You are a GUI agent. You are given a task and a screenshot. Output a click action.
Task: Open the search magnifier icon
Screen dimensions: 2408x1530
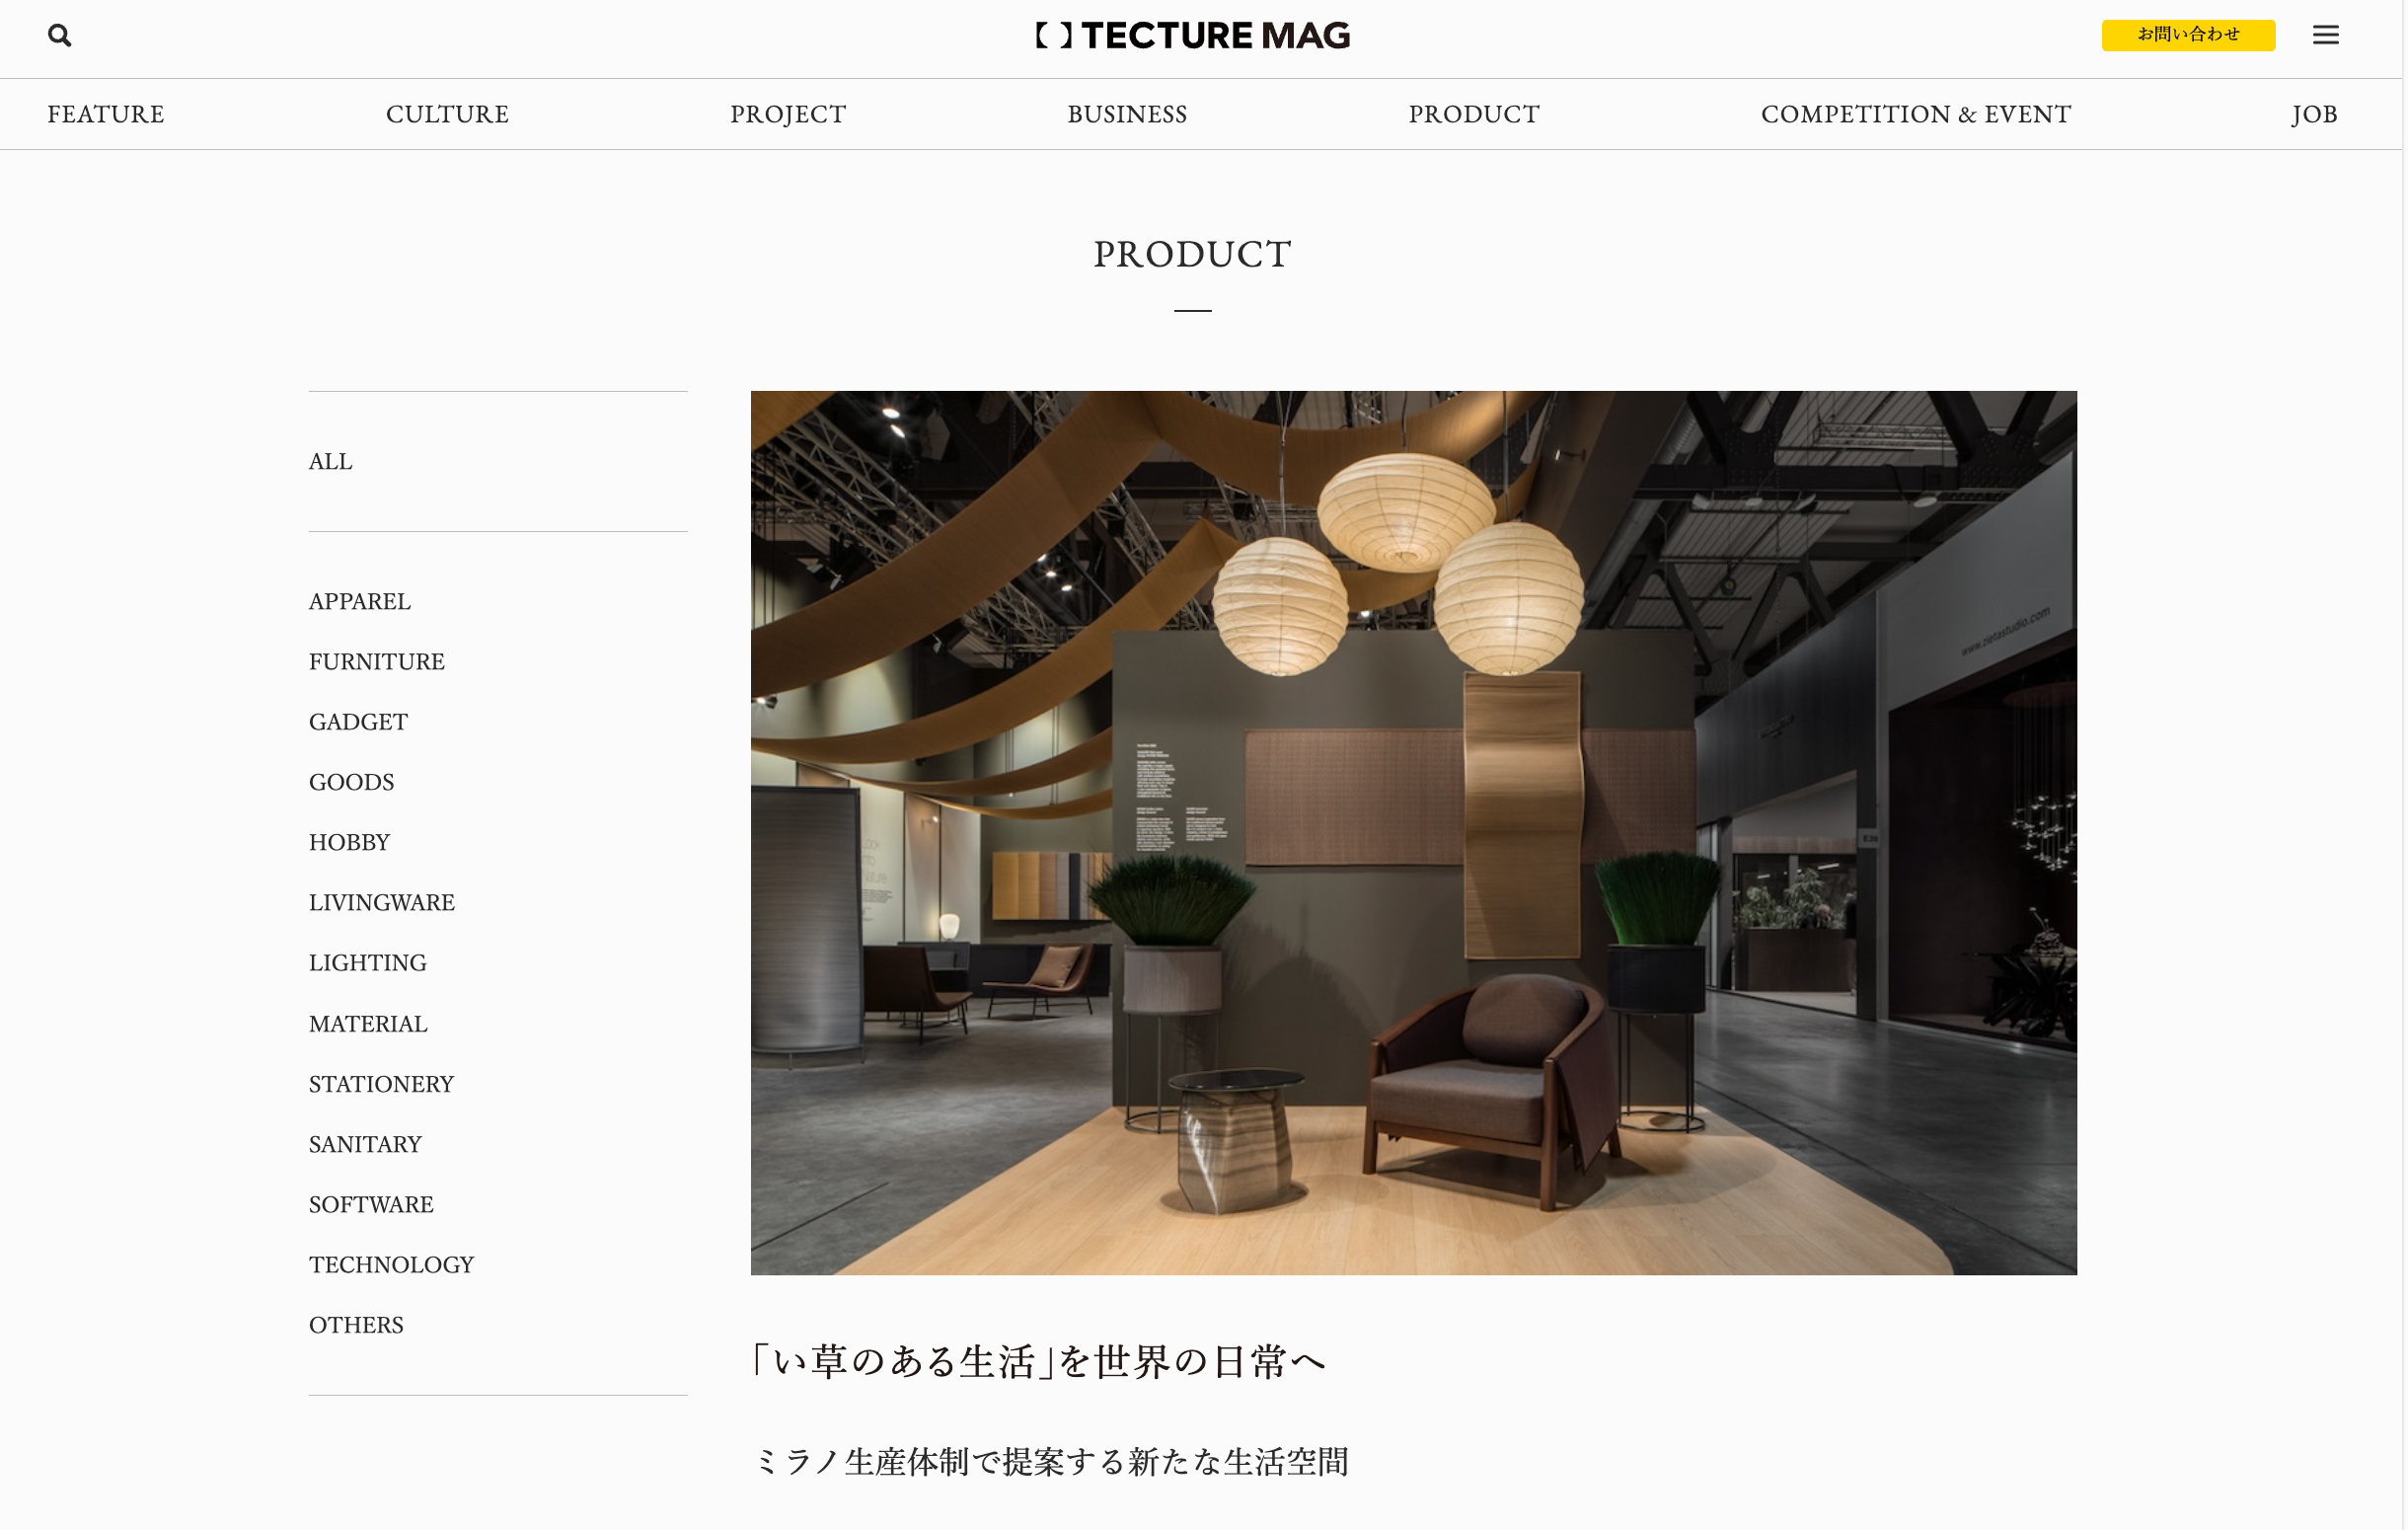60,36
